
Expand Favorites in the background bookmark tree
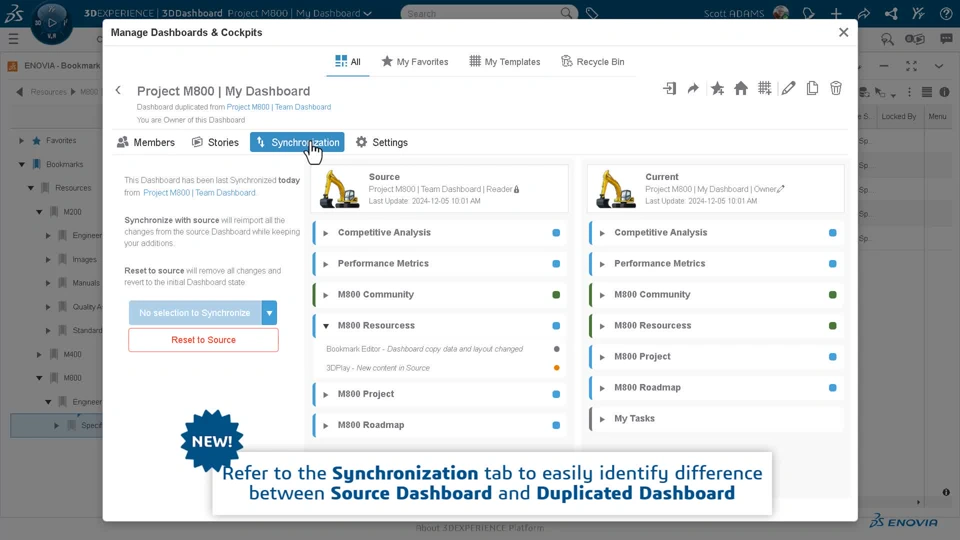21,141
